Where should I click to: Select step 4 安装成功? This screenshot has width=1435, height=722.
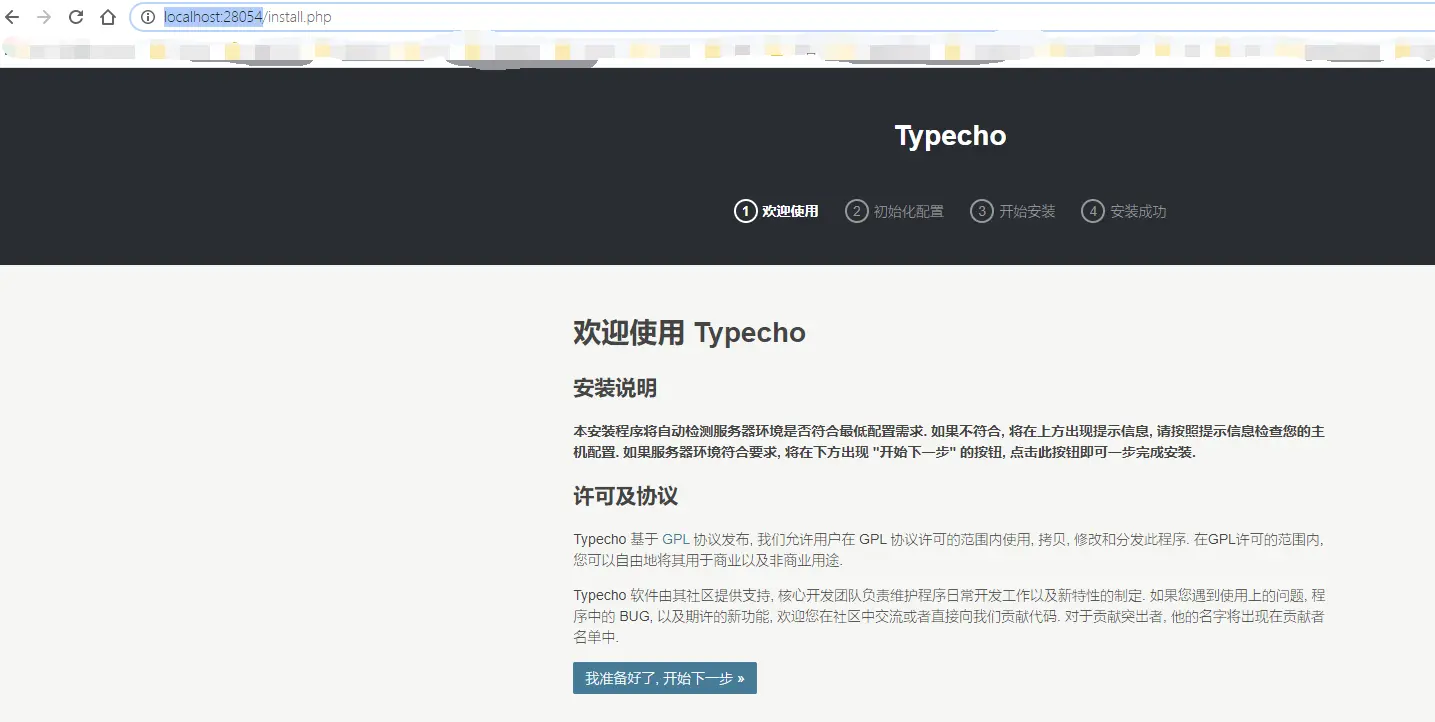(1124, 211)
